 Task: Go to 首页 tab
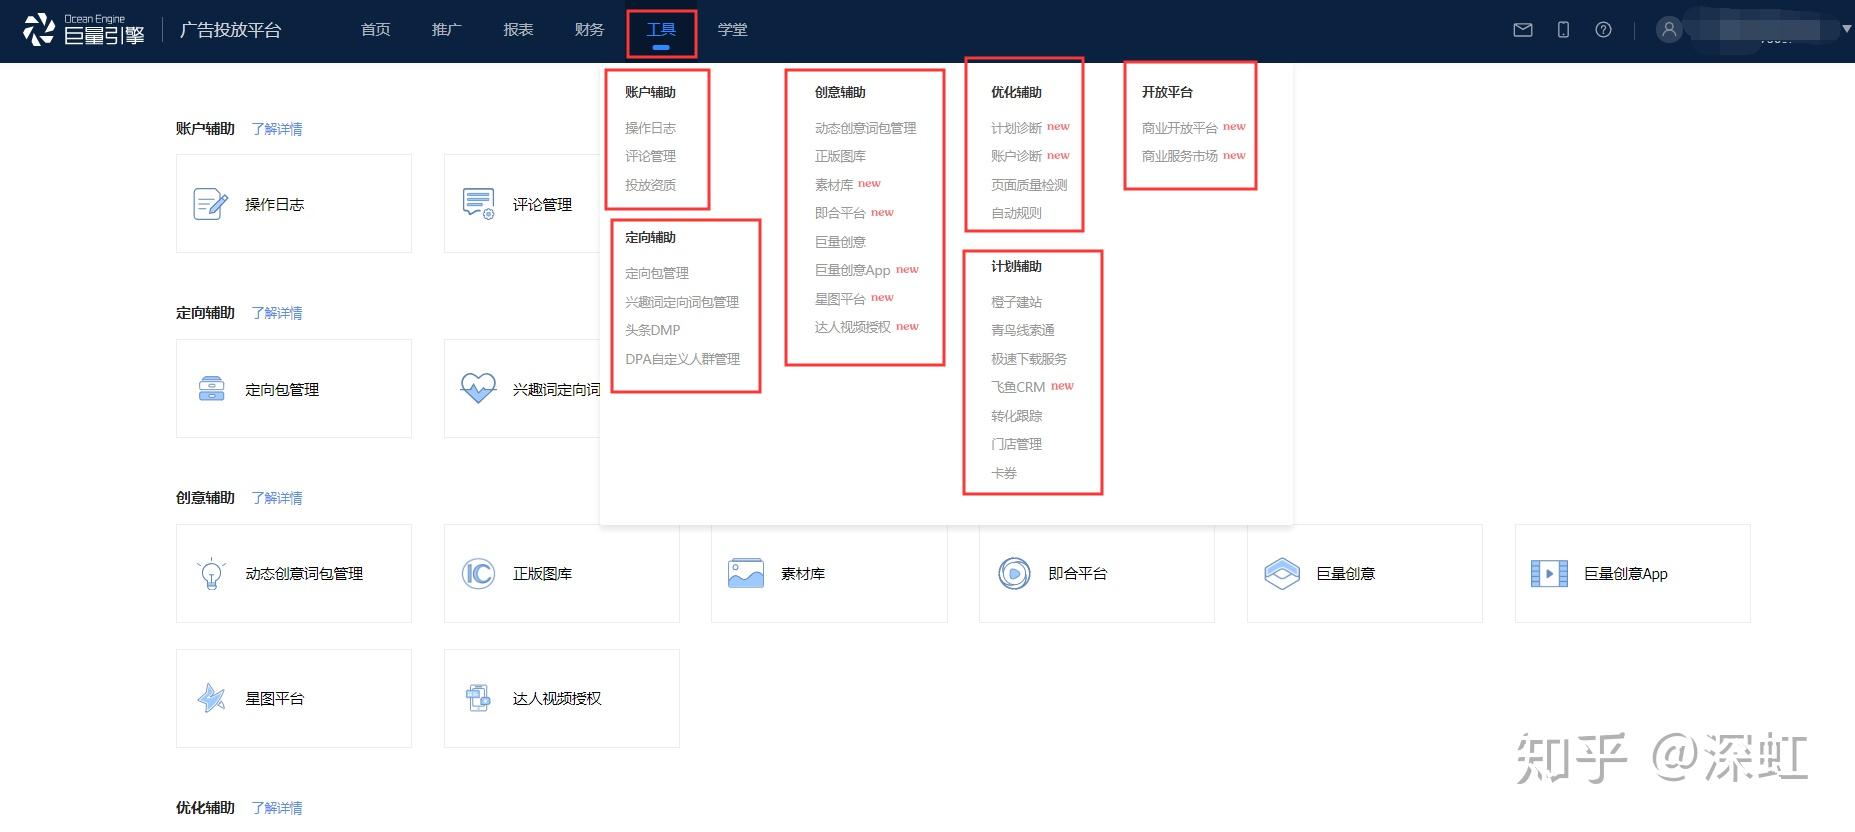point(376,30)
